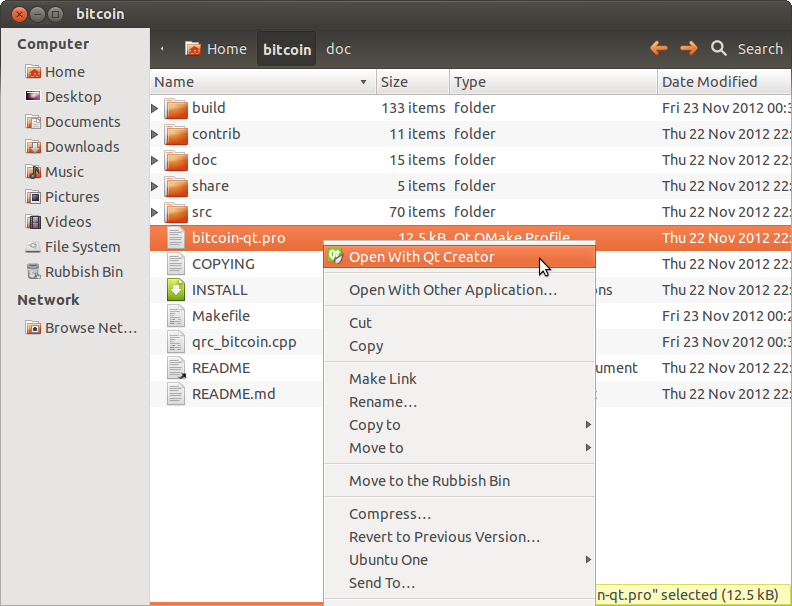Open Videos in the sidebar
Image resolution: width=792 pixels, height=606 pixels.
tap(58, 222)
